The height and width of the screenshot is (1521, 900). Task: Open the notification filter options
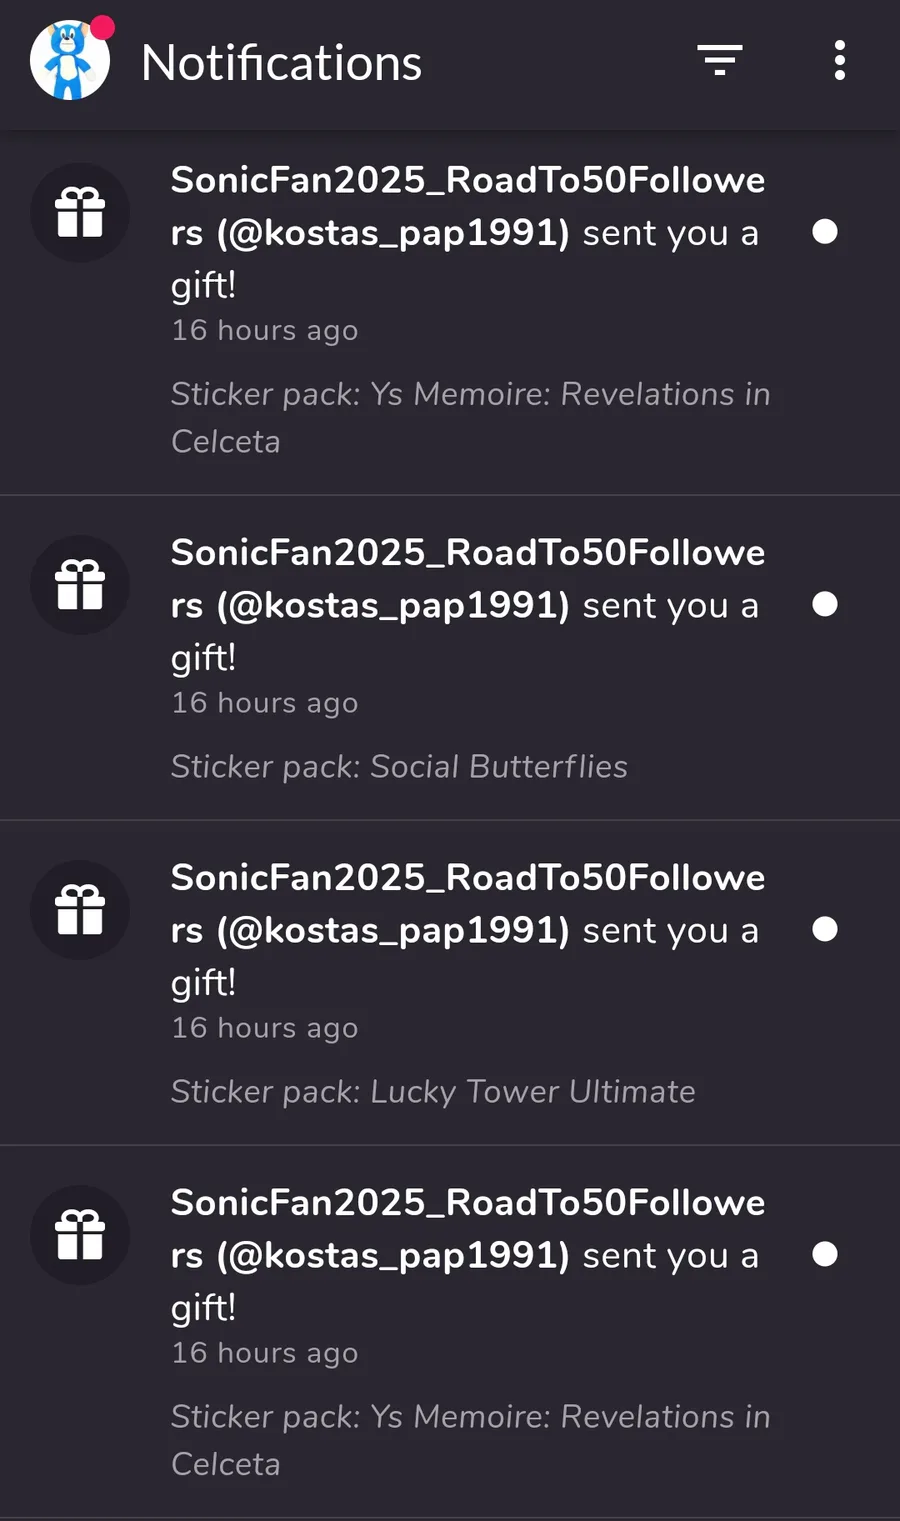pos(720,61)
